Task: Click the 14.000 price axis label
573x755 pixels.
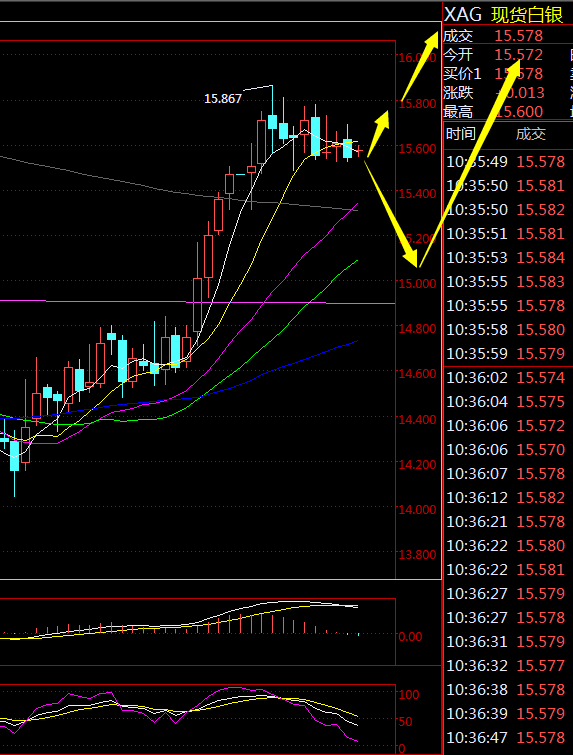Action: click(417, 509)
